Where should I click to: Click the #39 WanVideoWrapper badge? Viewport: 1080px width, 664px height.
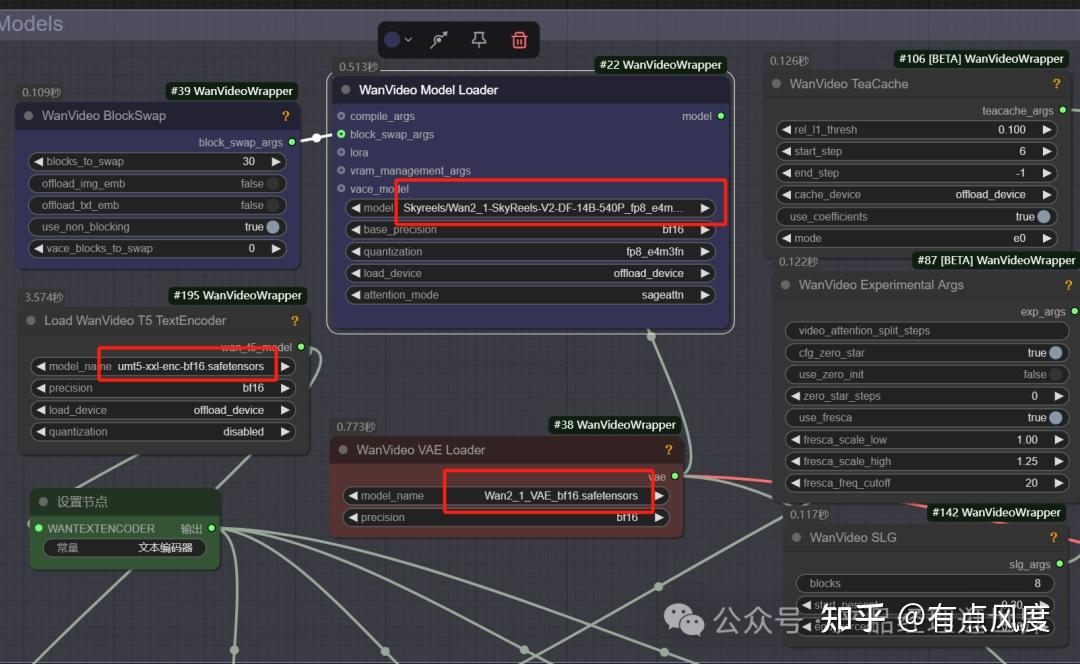click(231, 91)
